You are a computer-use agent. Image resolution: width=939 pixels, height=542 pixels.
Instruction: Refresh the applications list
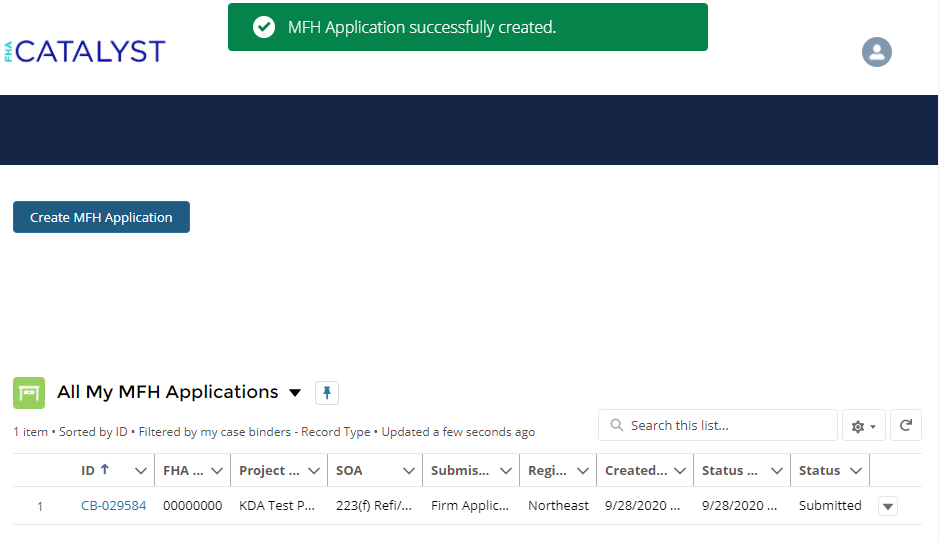point(905,425)
